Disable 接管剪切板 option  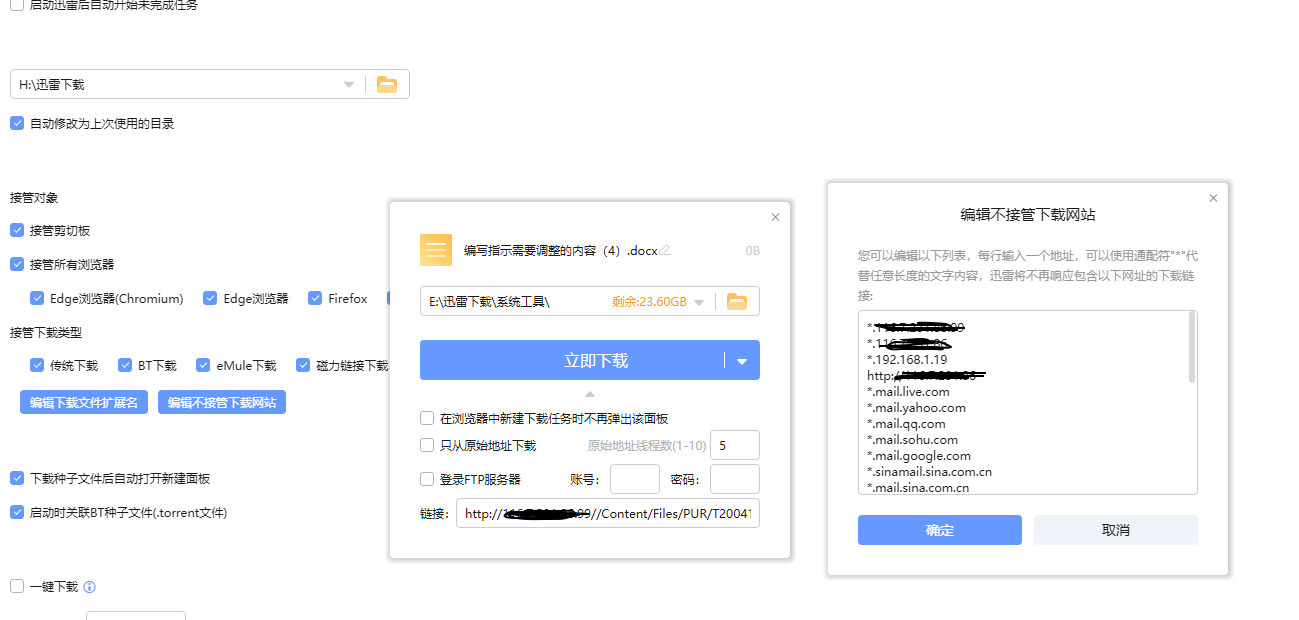click(x=16, y=229)
